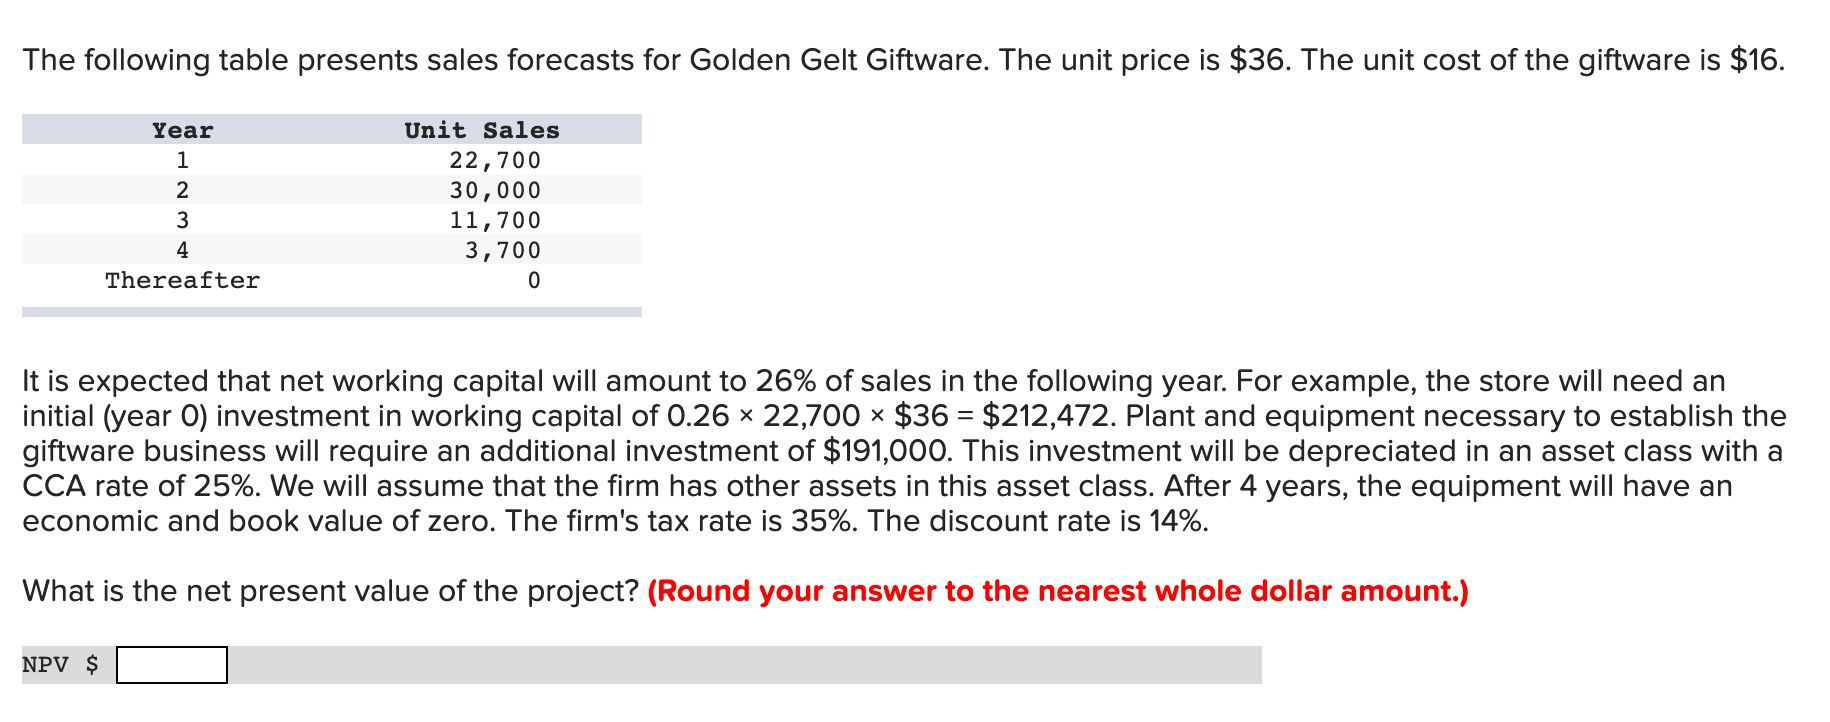Click the NPV $ label
1830x722 pixels.
[x=58, y=664]
